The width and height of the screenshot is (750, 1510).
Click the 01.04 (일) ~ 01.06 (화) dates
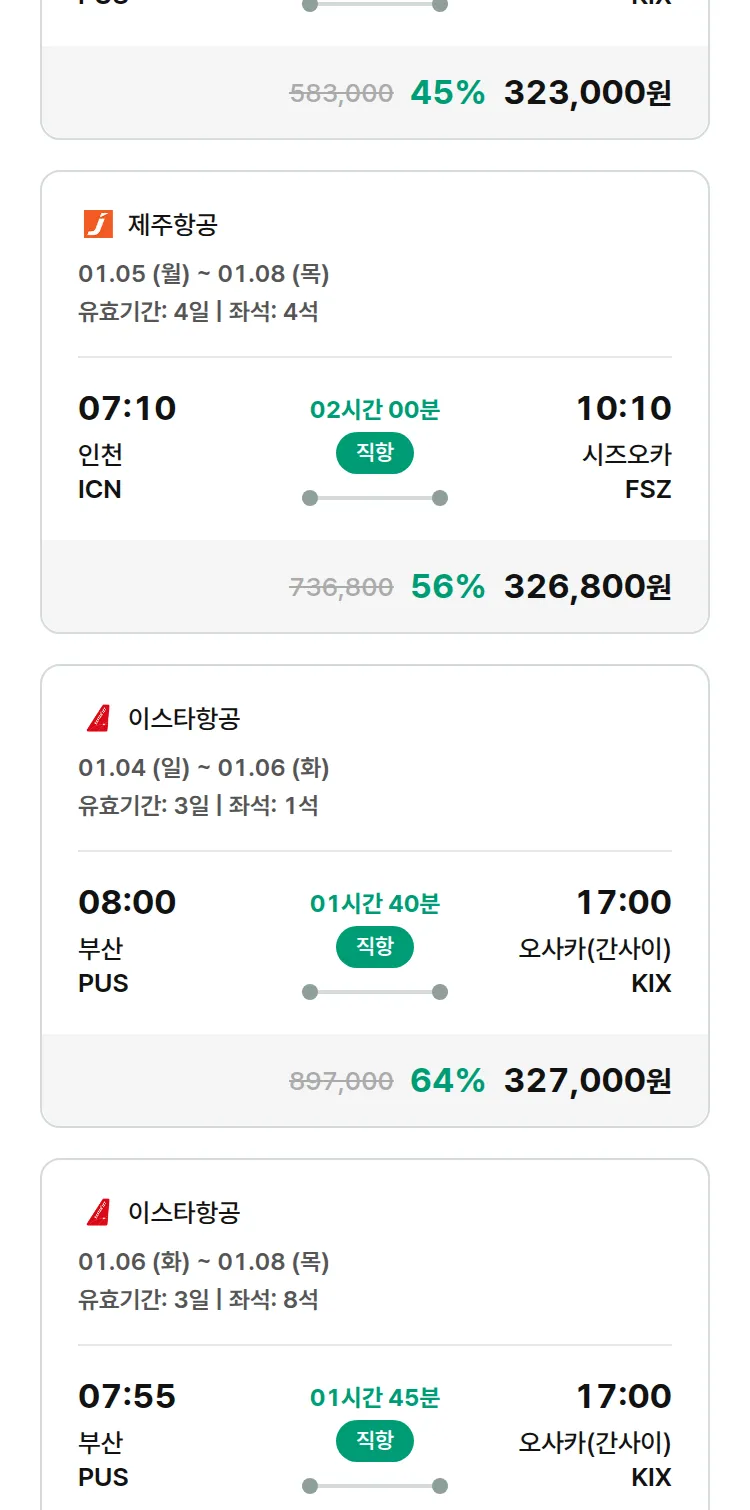[x=204, y=768]
